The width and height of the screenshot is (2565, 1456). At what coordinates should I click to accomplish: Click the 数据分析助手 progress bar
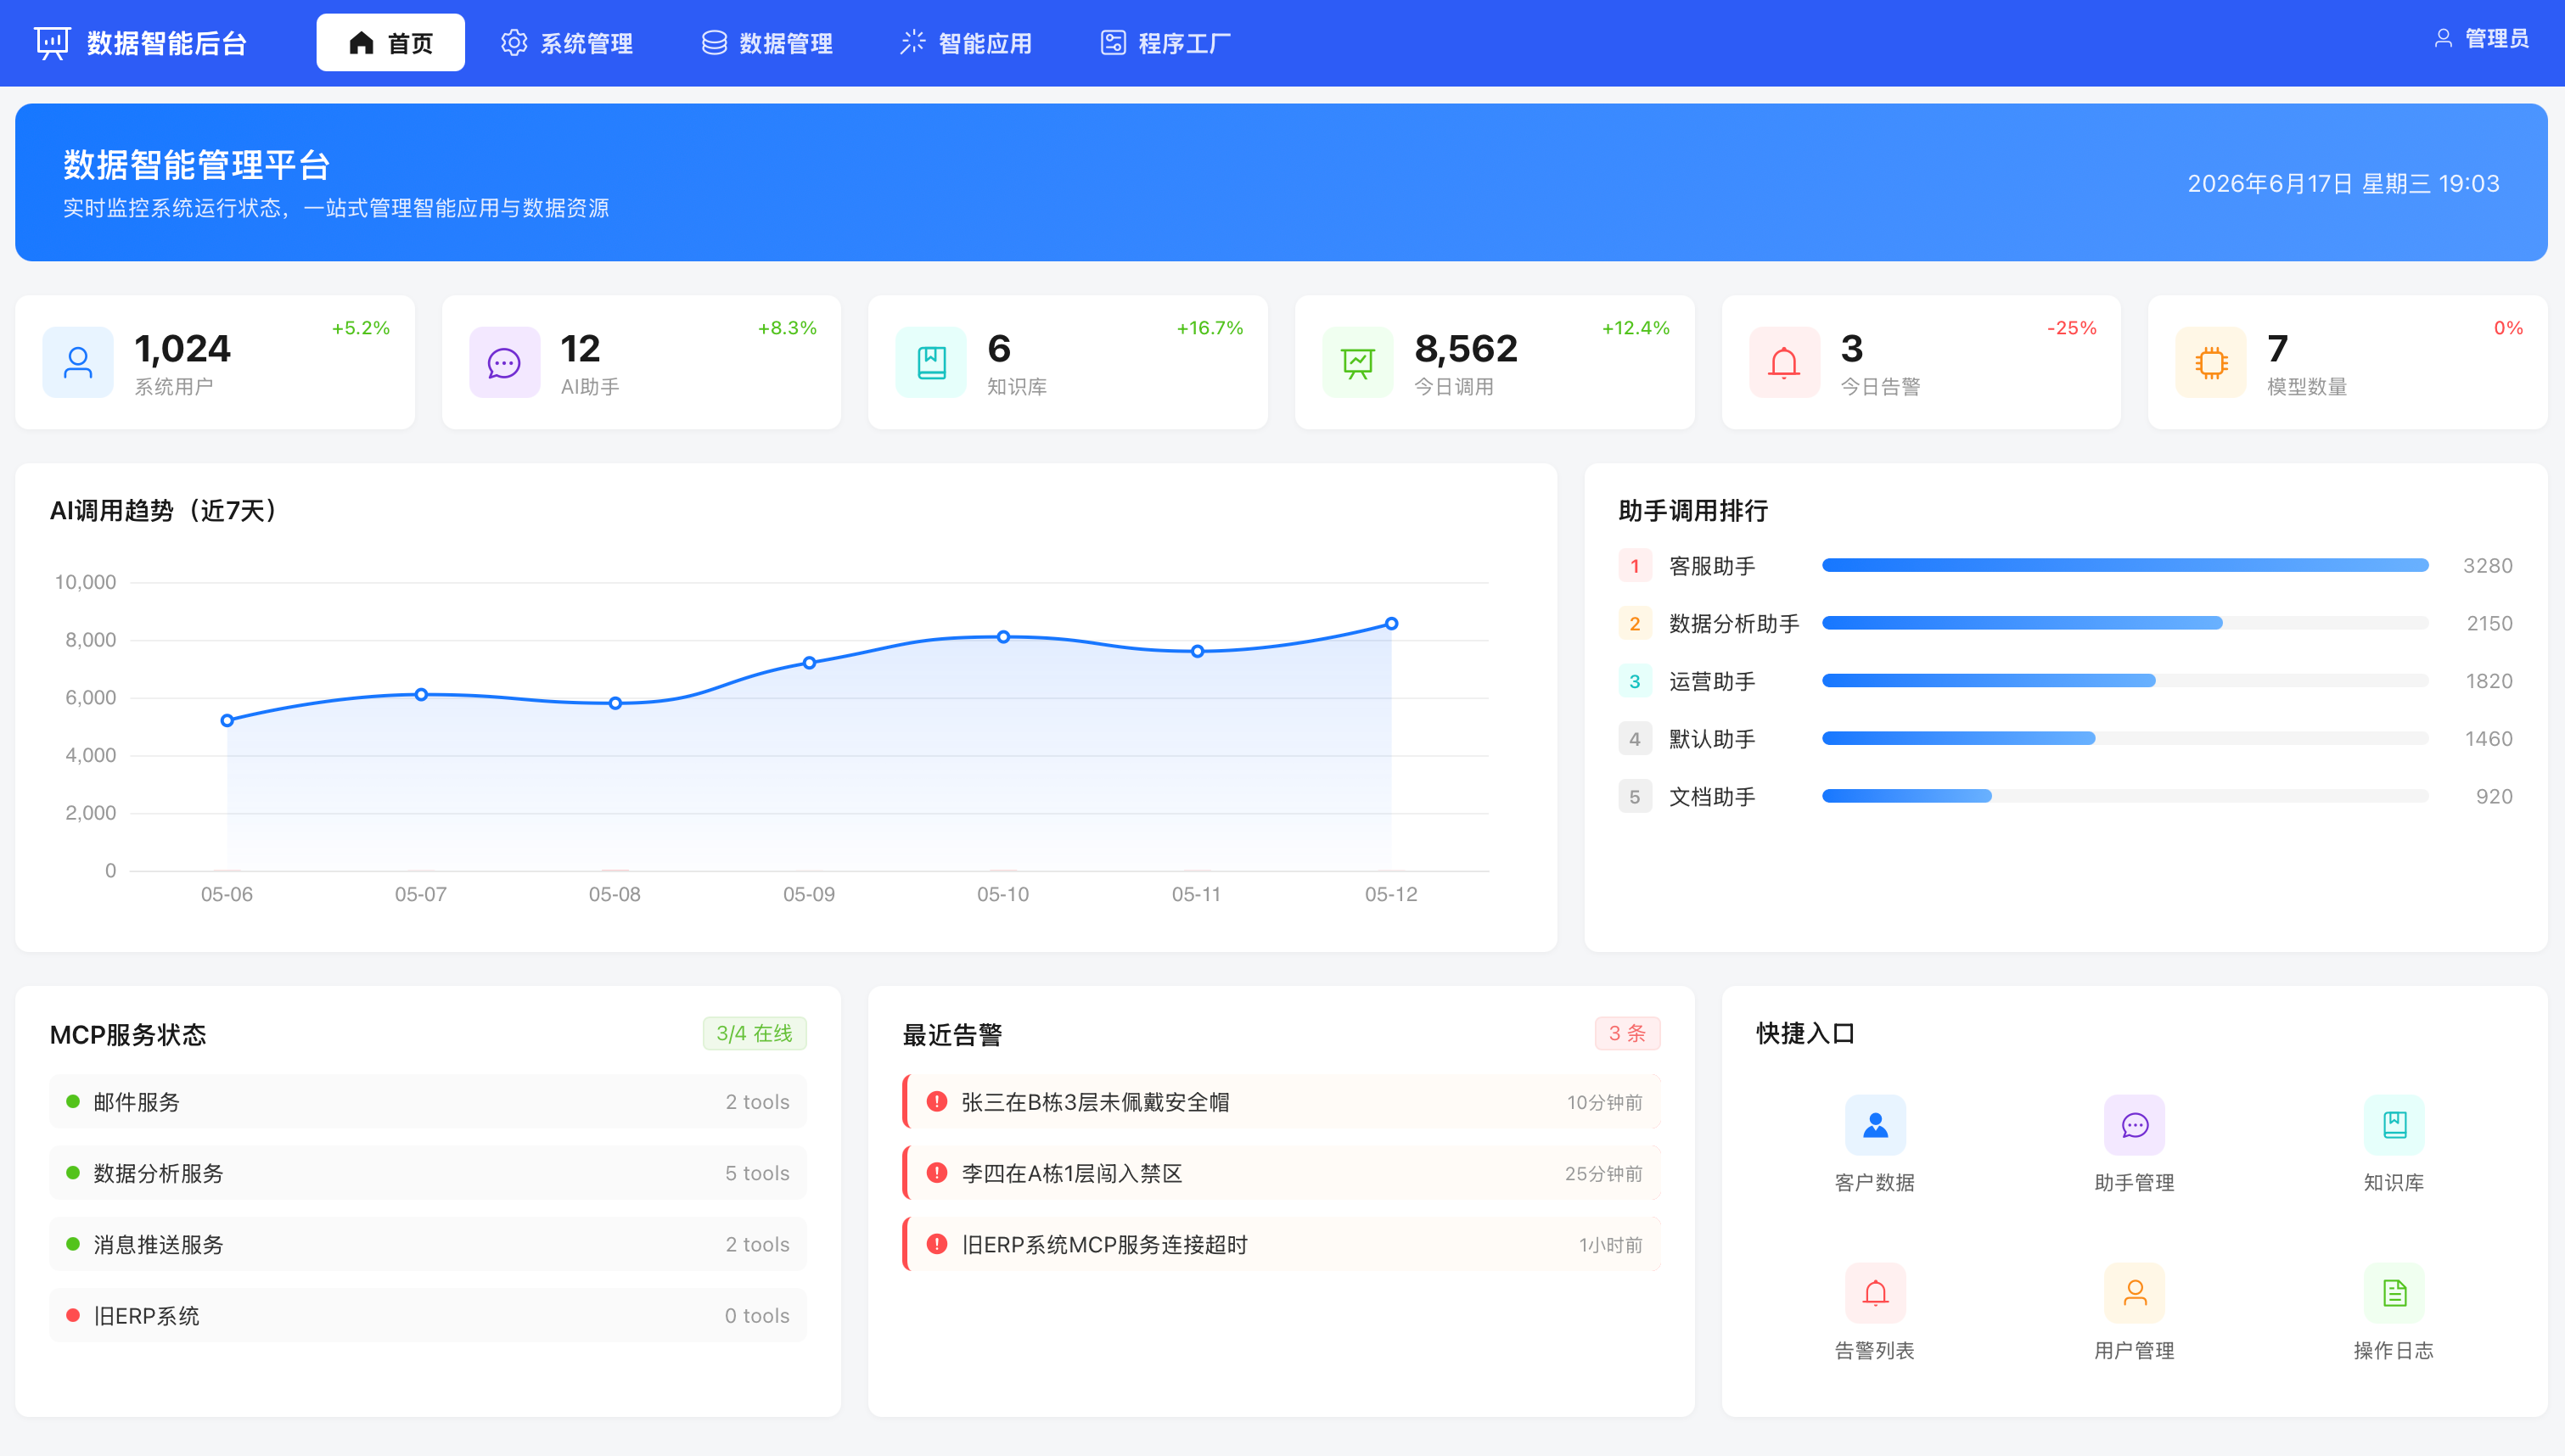click(2125, 623)
